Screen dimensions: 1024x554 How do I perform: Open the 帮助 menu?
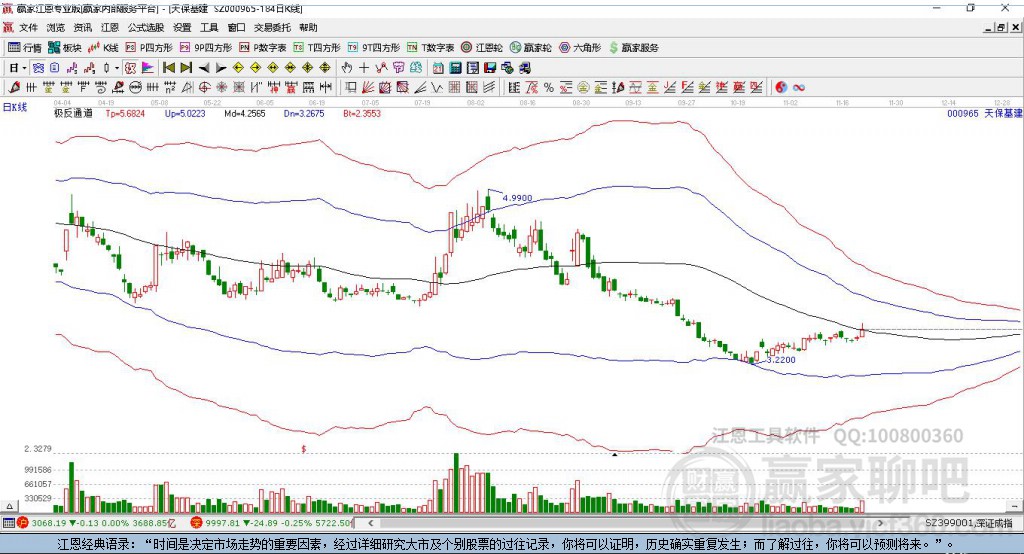coord(308,27)
